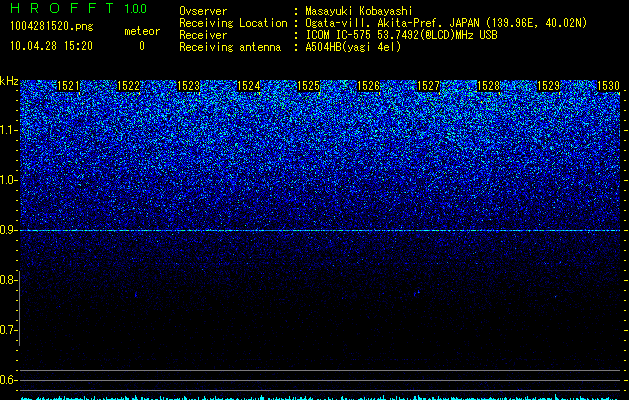The width and height of the screenshot is (629, 400).
Task: Click the 1529 time marker
Action: click(548, 86)
